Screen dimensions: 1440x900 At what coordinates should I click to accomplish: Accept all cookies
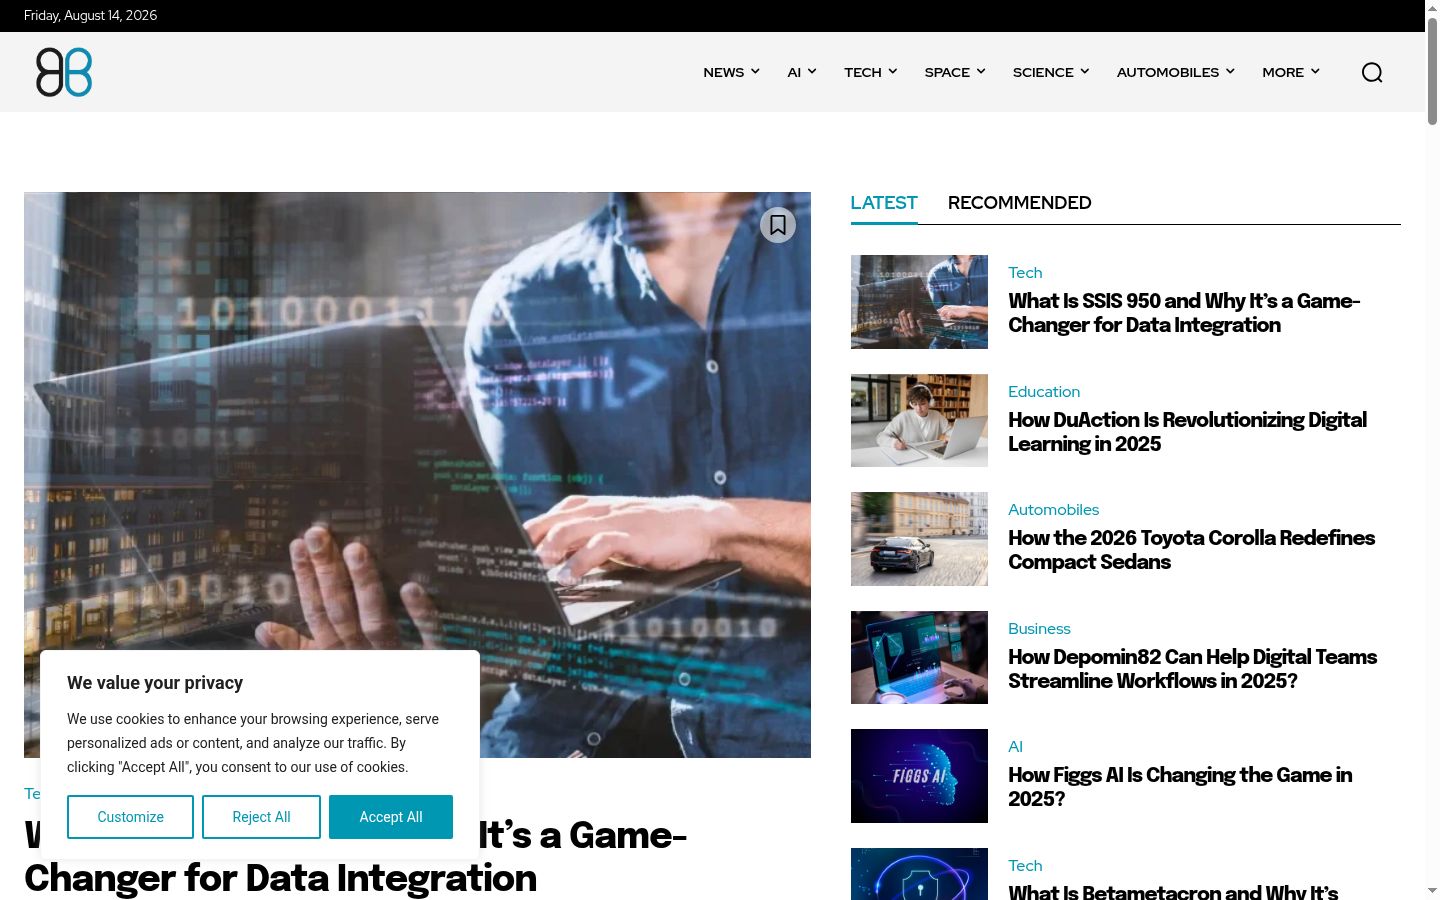click(391, 817)
